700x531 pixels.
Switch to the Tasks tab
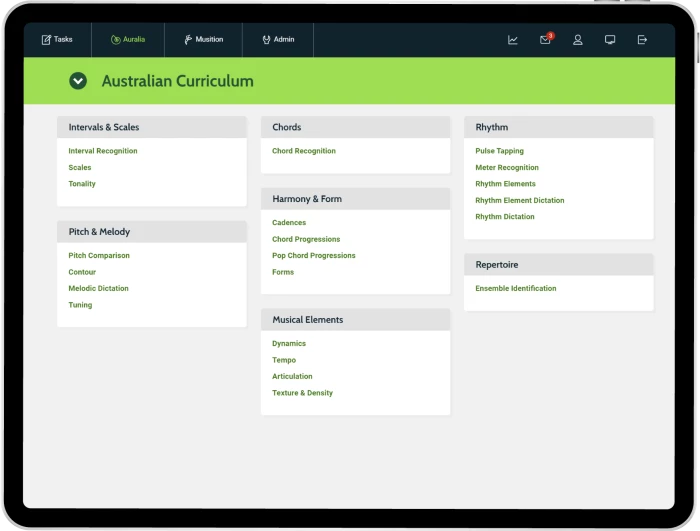(x=57, y=40)
